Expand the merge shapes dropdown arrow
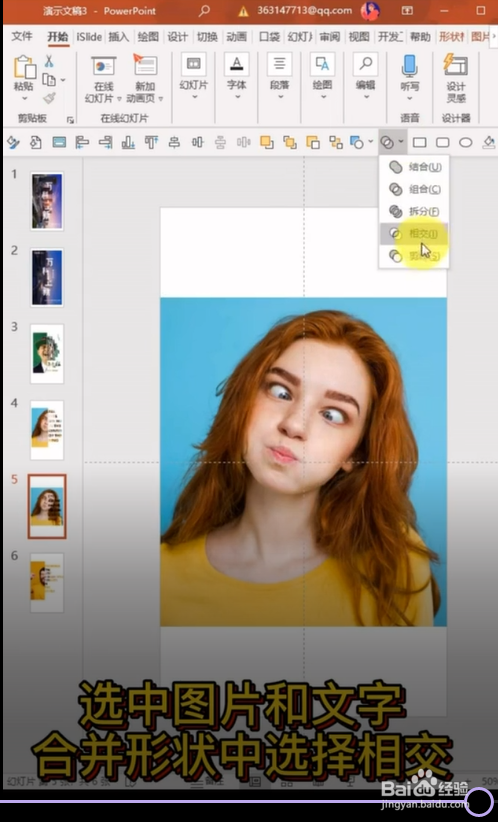 pyautogui.click(x=401, y=142)
